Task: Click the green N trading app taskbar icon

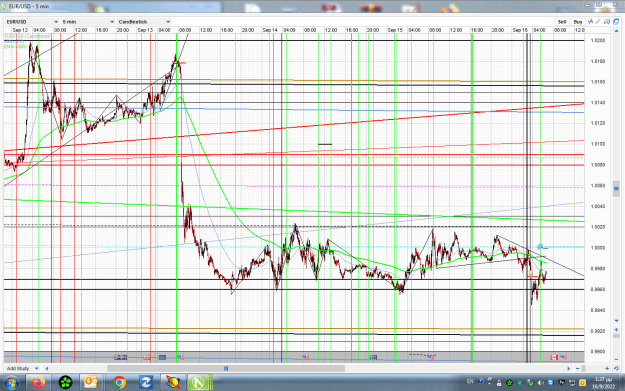Action: coord(199,383)
